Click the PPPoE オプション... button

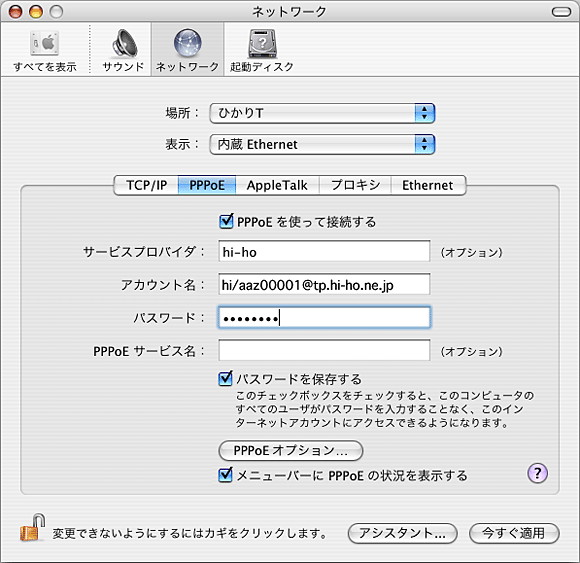click(x=291, y=451)
